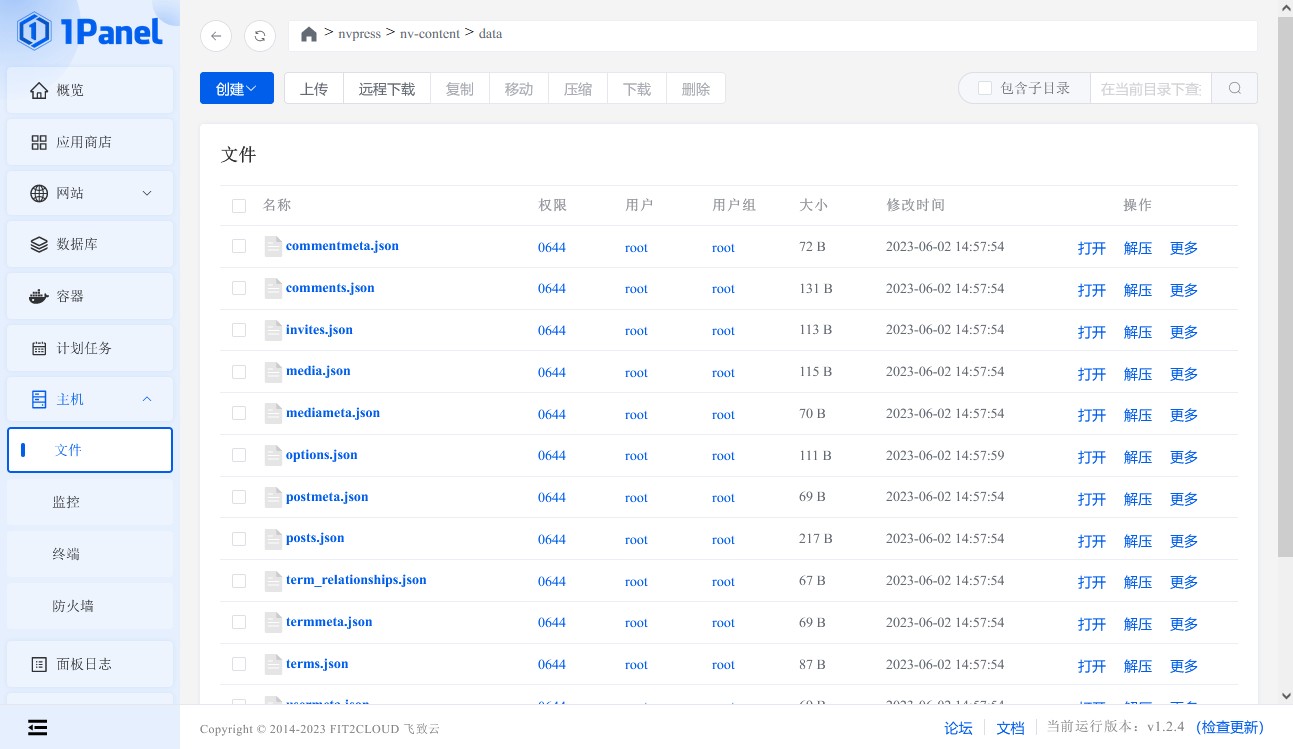Collapse the sidebar with the bottom menu icon
Screen dimensions: 1293x749
click(x=37, y=727)
